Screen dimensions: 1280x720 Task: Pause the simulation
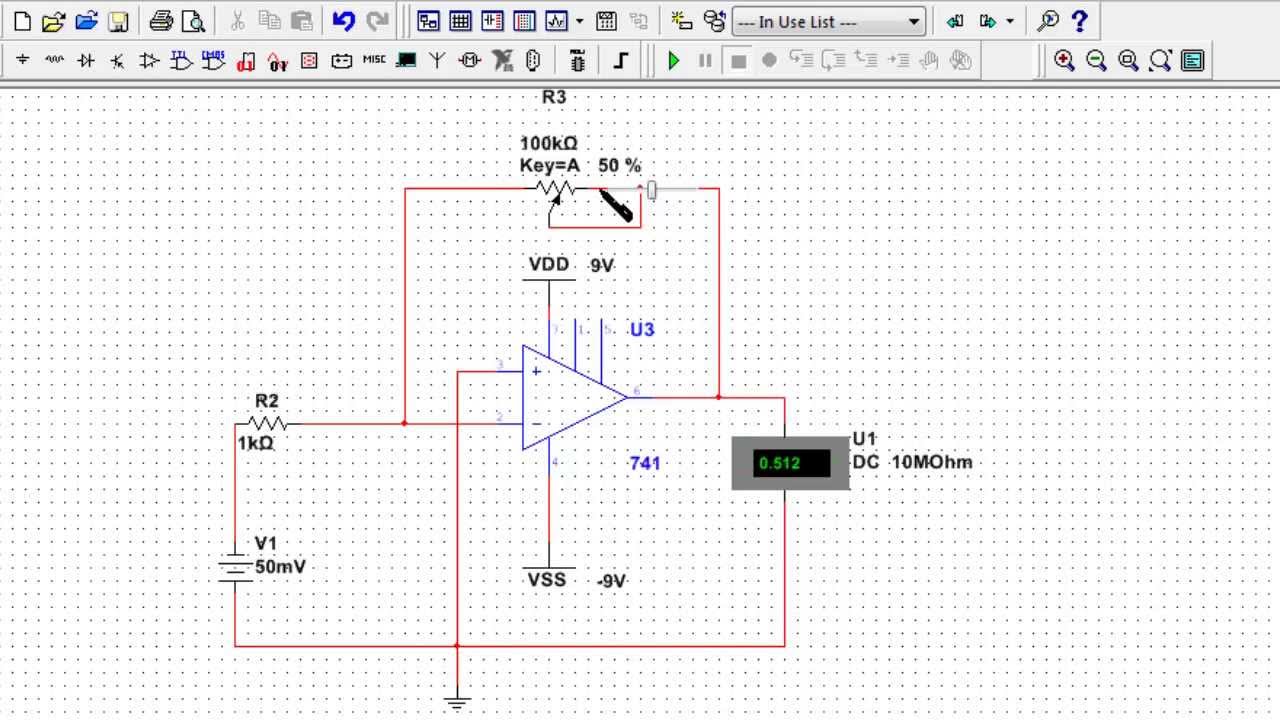[x=705, y=61]
